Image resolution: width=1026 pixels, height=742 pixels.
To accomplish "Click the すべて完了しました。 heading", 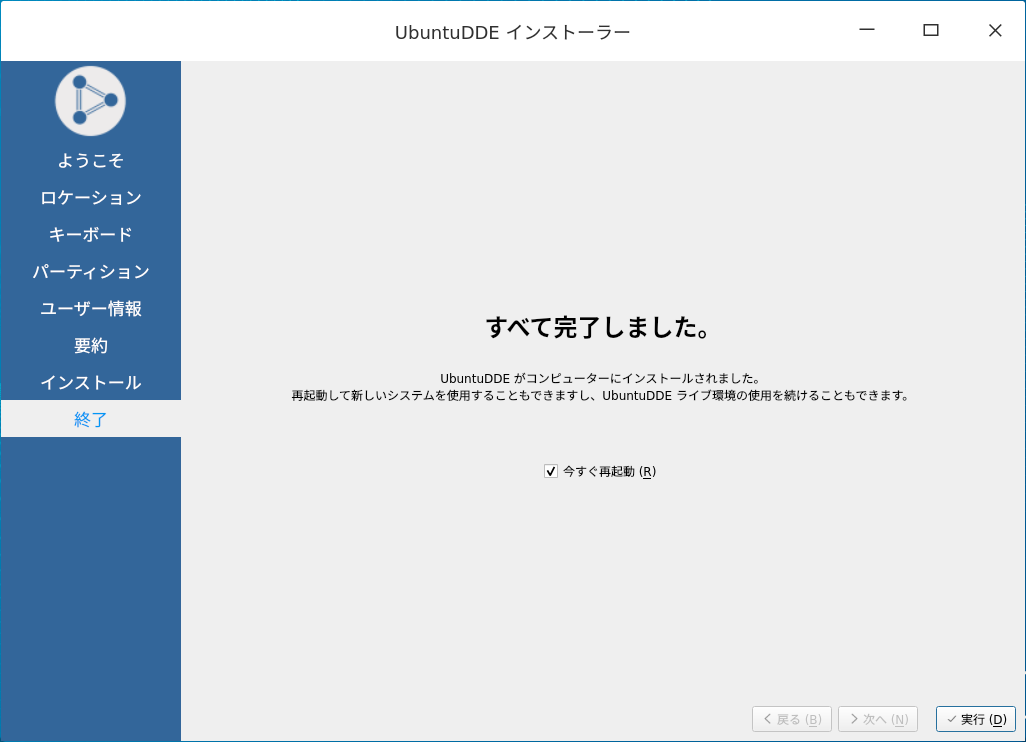I will 598,327.
